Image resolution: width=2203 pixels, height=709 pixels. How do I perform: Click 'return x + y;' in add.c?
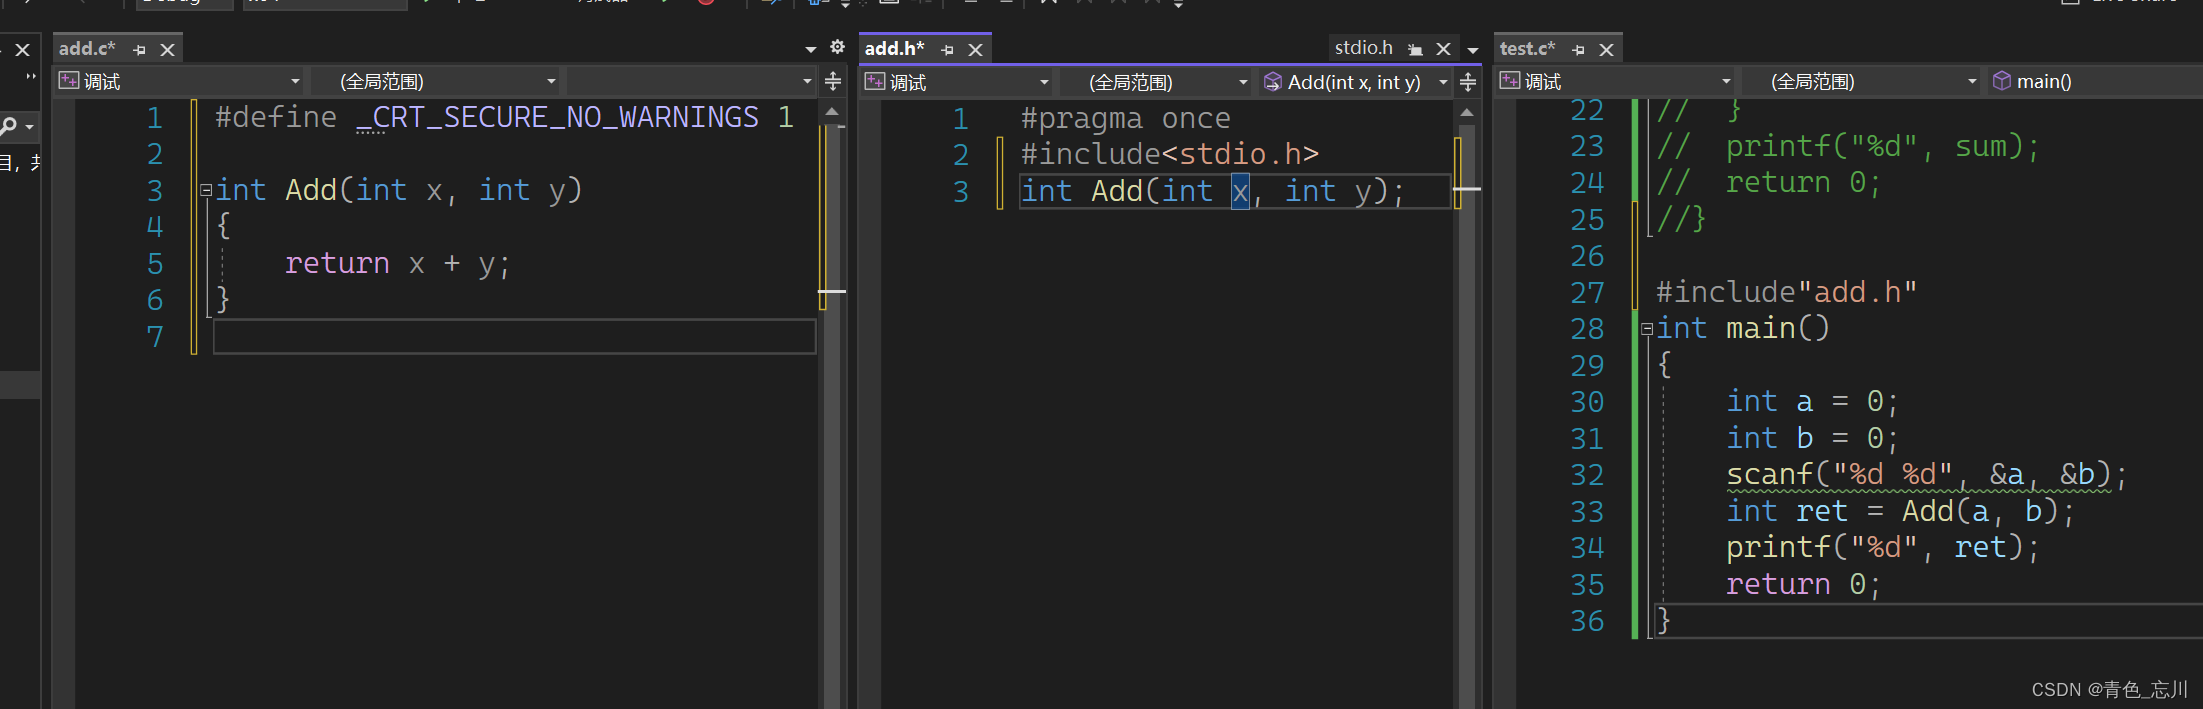397,264
